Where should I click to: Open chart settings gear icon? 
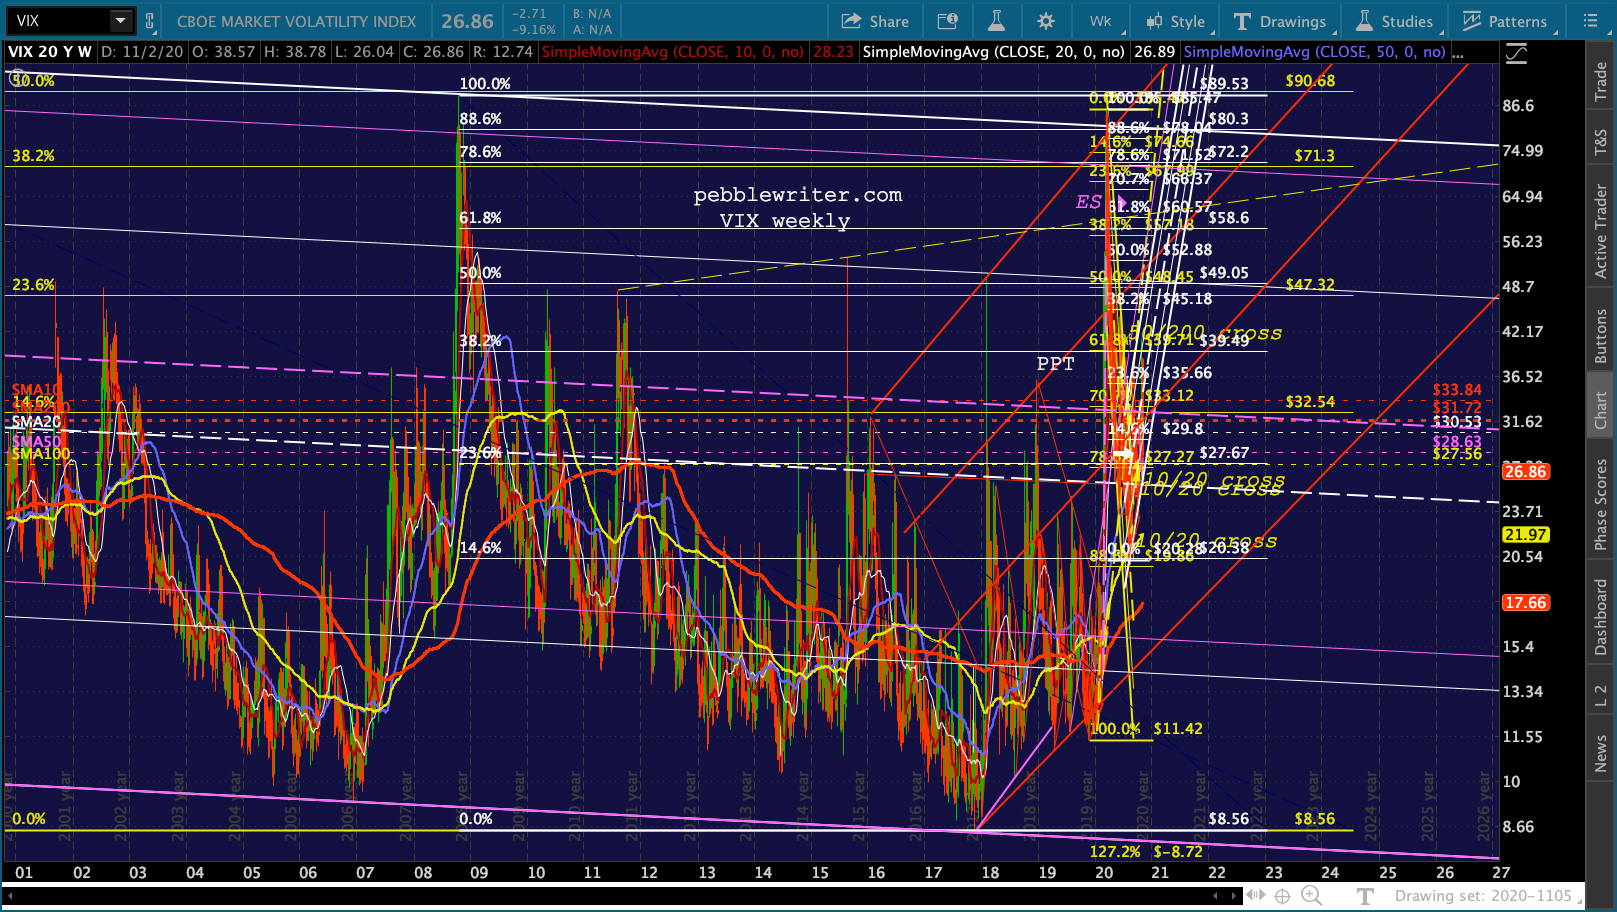point(1046,21)
